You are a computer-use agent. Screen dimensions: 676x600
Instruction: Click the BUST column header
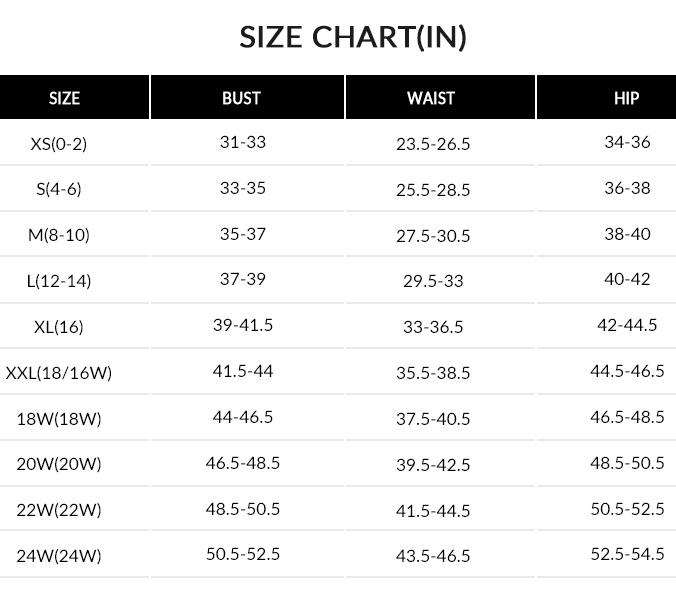(x=241, y=98)
